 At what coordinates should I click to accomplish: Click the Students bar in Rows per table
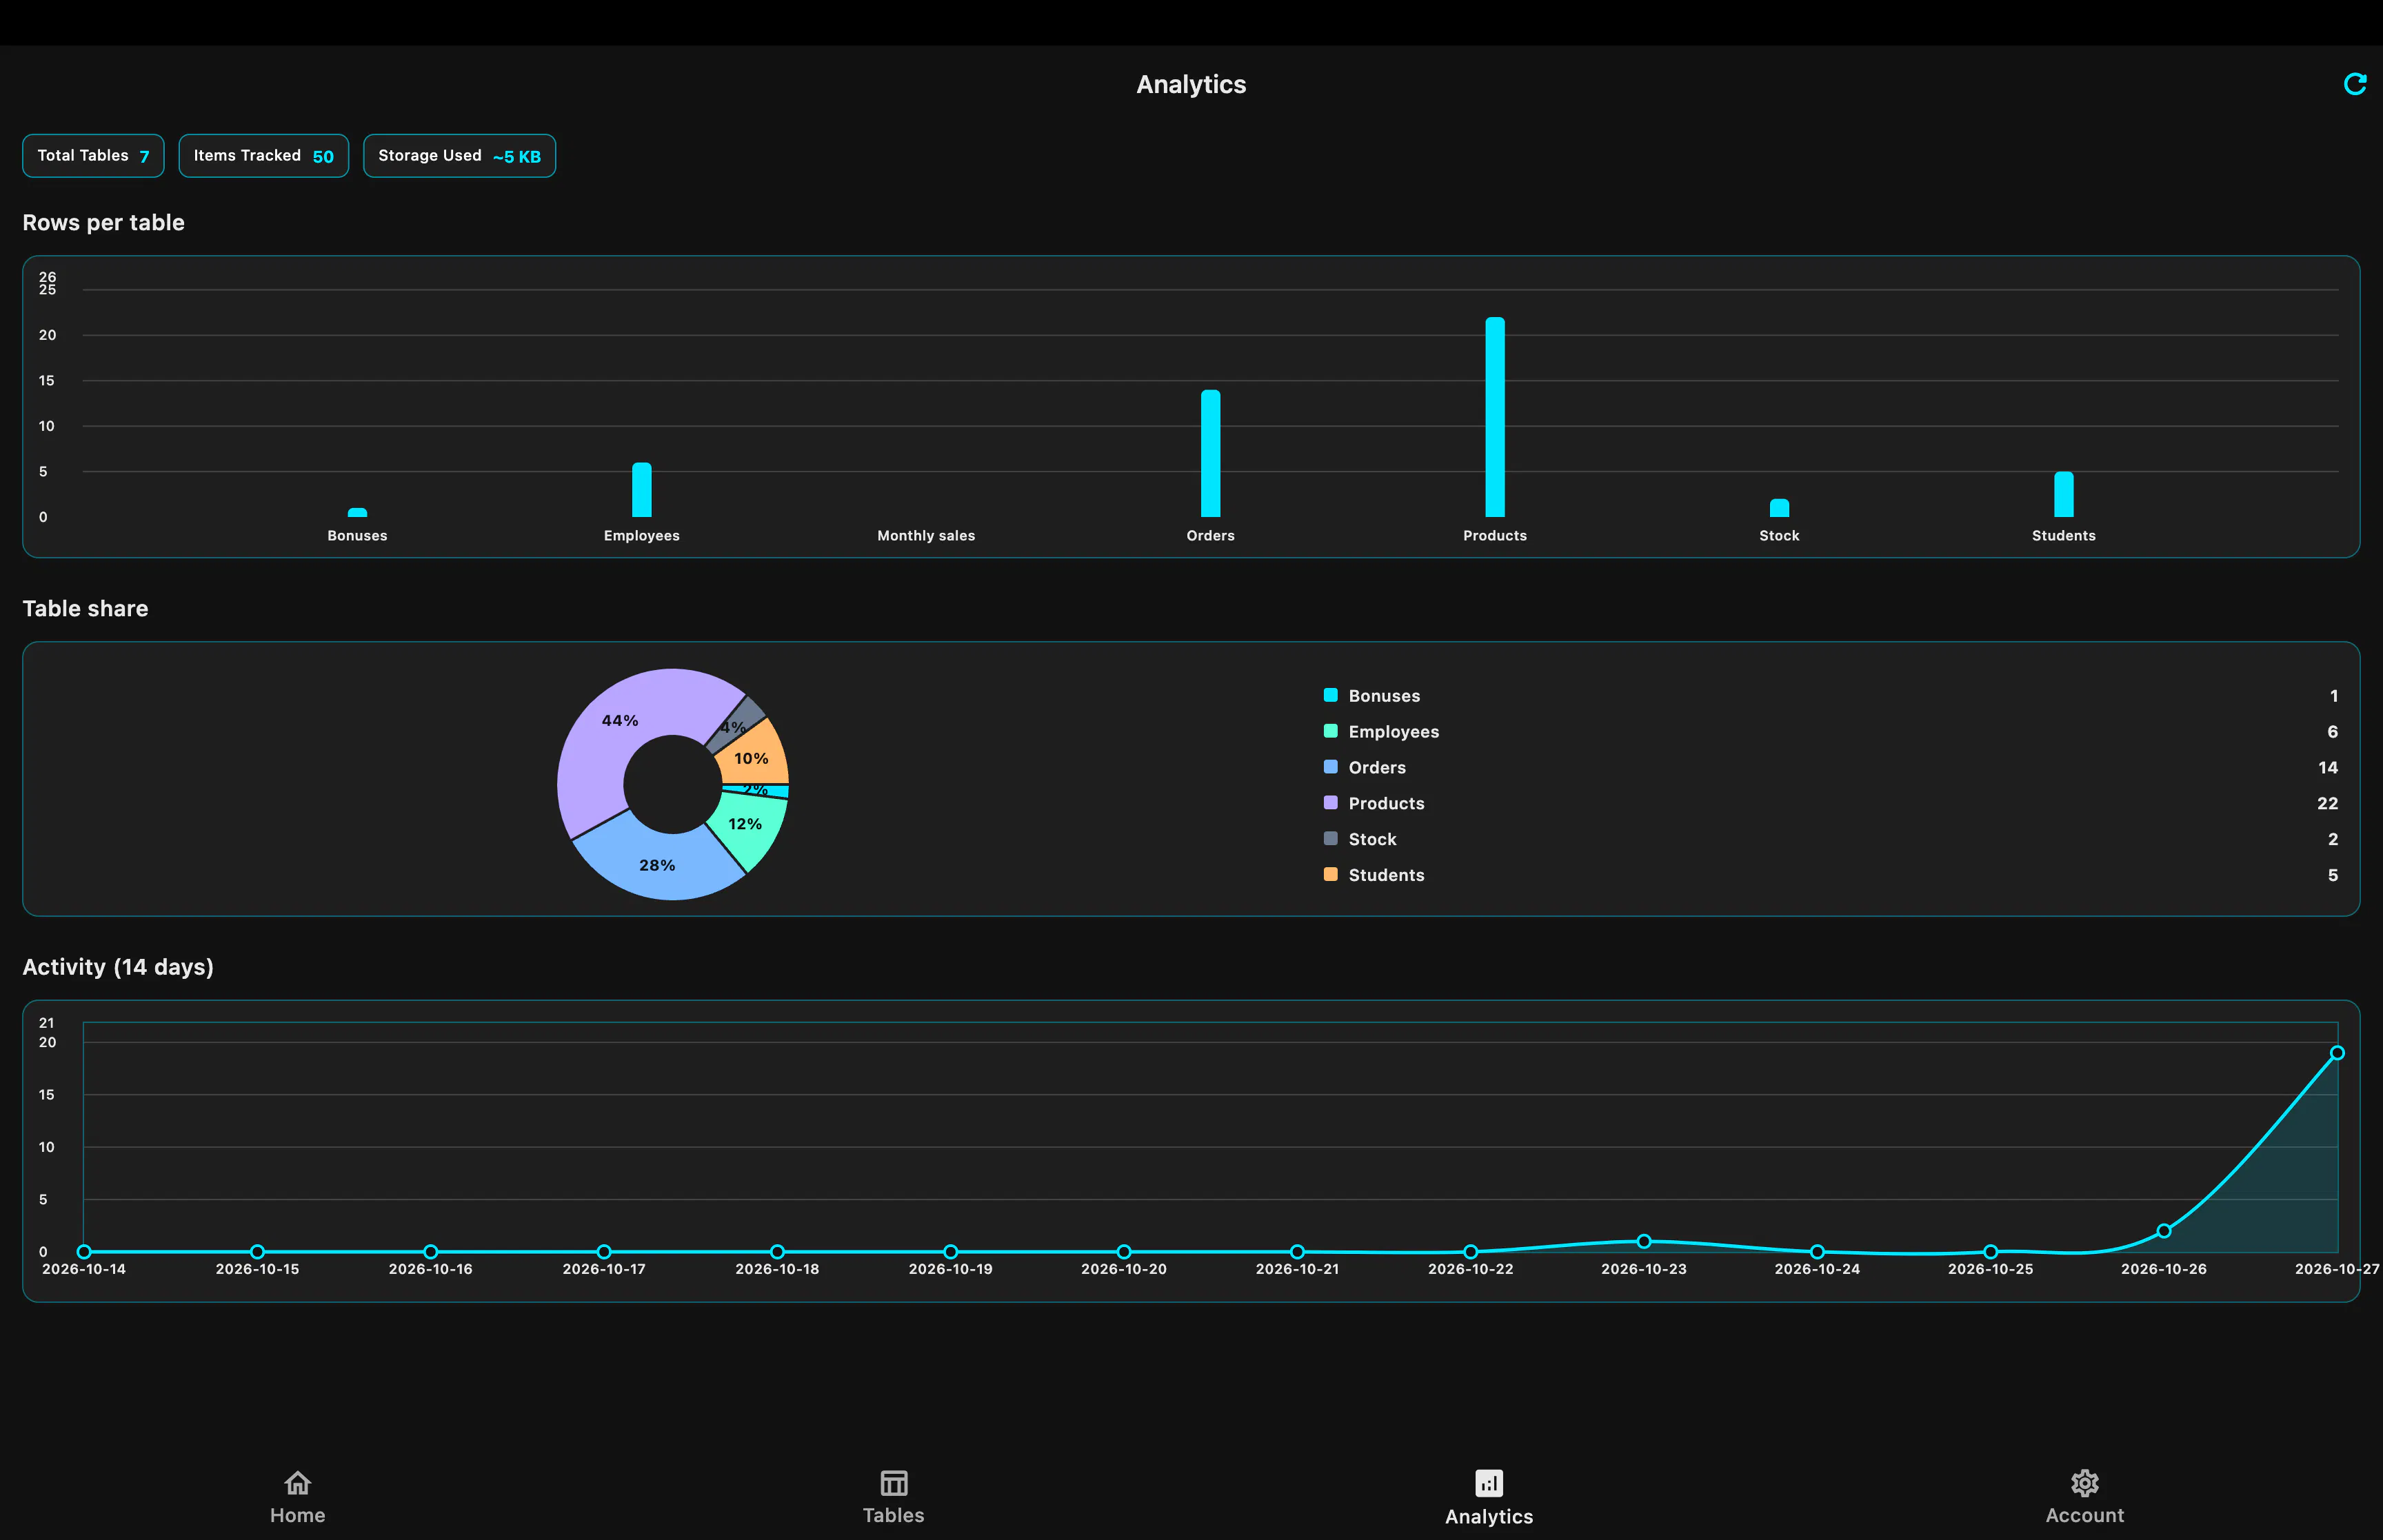tap(2063, 494)
